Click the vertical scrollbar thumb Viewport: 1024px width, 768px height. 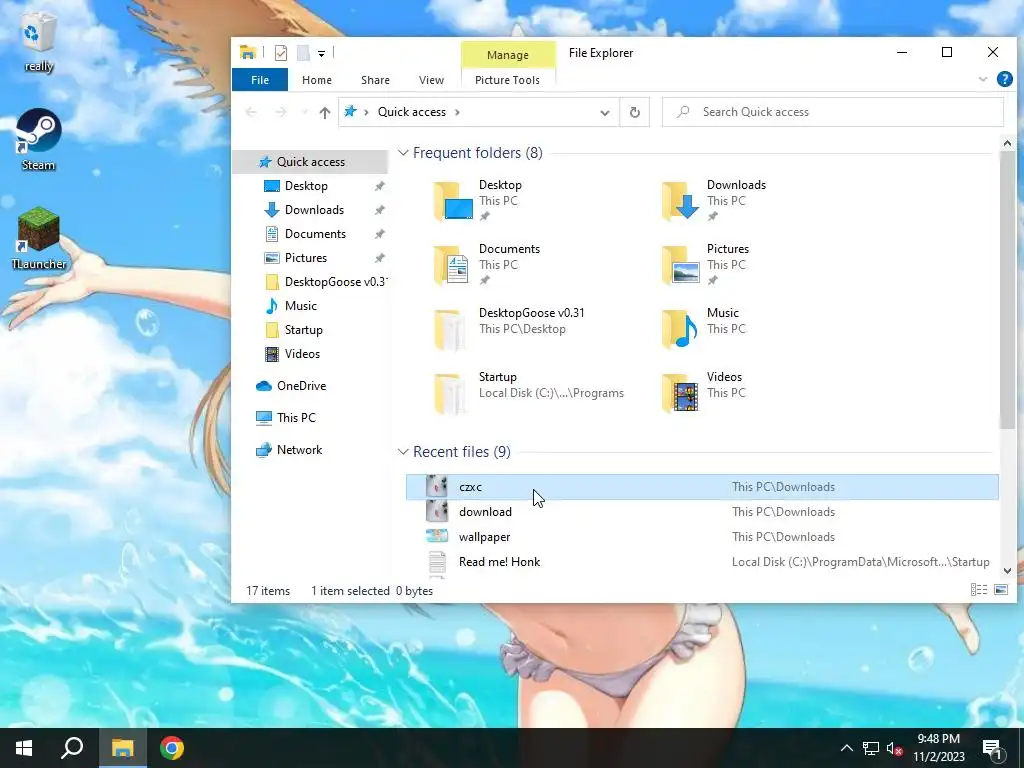point(1007,290)
